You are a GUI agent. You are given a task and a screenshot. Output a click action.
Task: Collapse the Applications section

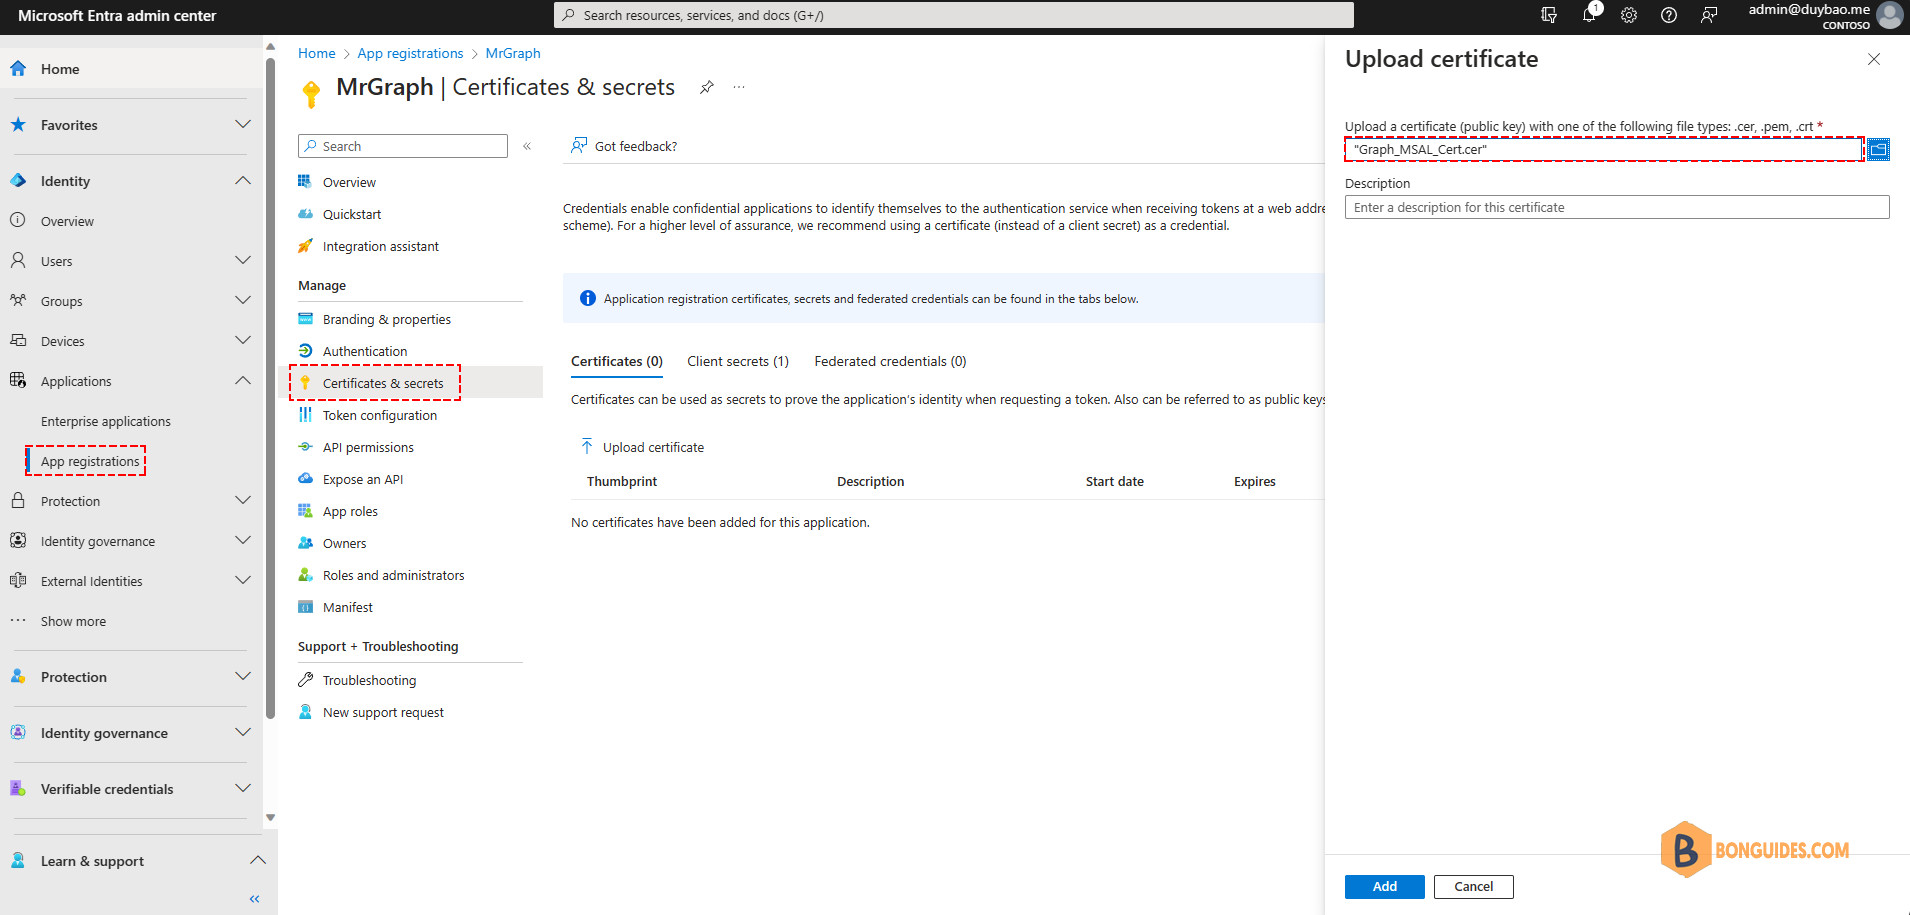point(242,380)
